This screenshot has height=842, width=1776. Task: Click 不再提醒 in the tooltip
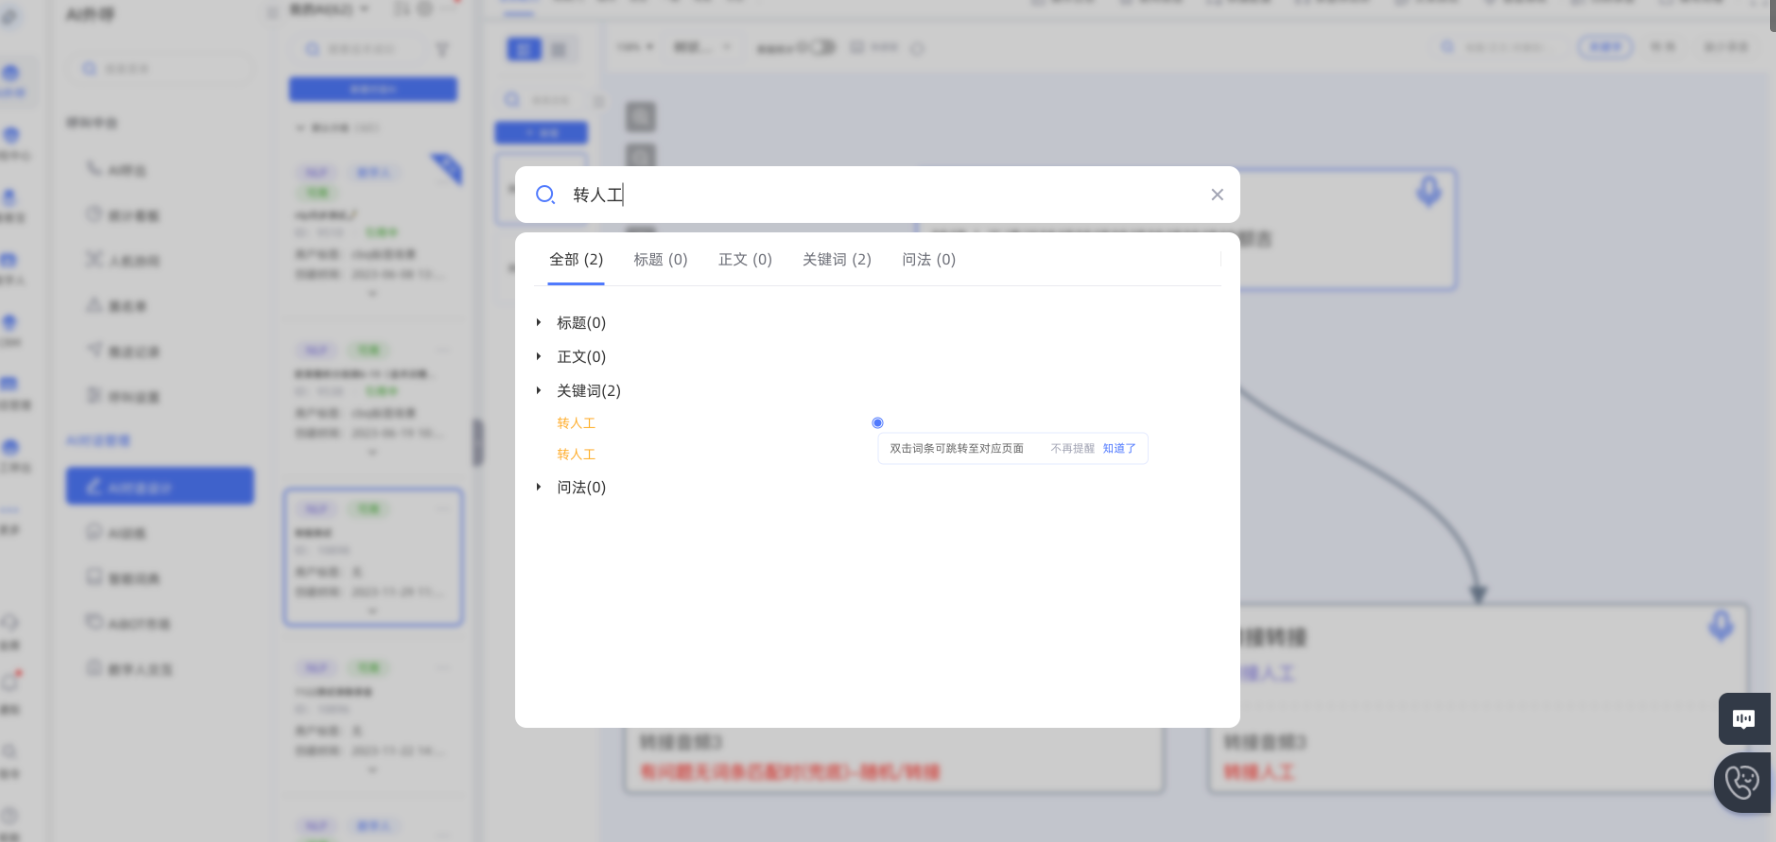[1072, 449]
